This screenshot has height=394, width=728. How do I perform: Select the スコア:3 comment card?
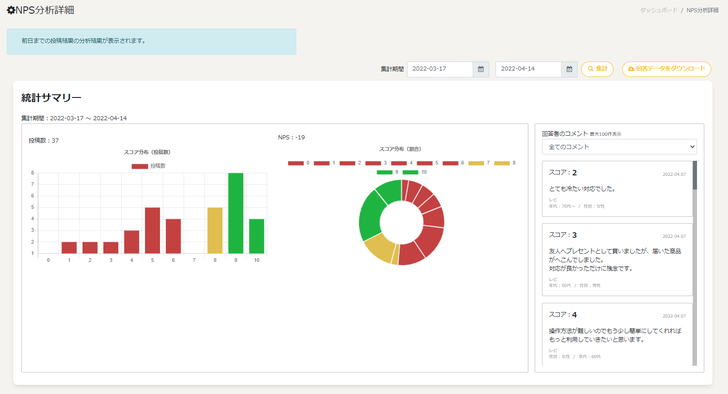(617, 259)
